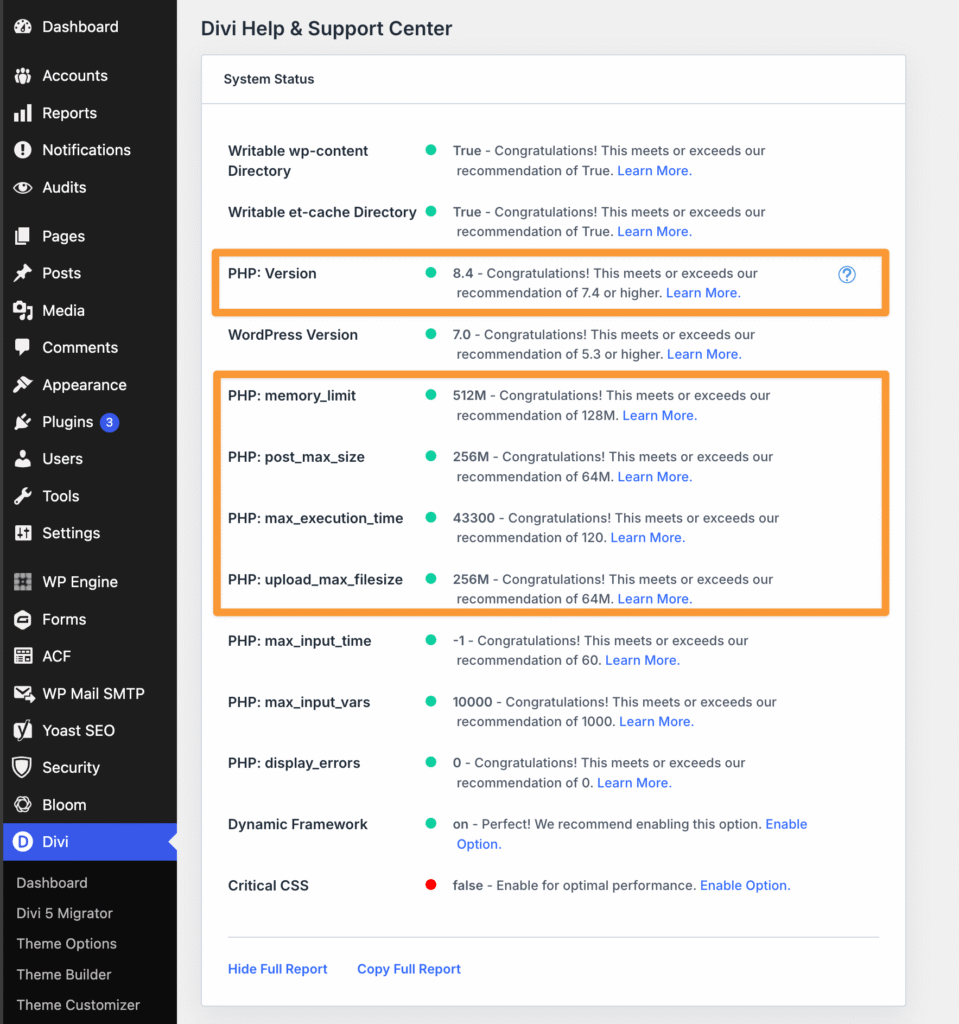Click the 'PHP: display_errors' label

pos(294,763)
